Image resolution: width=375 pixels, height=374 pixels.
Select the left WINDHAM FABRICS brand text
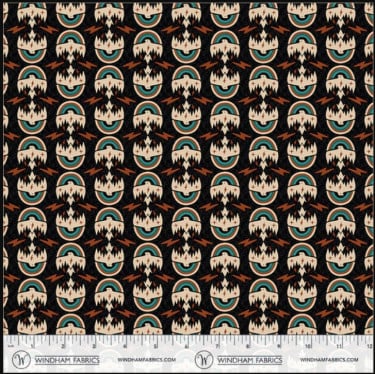pos(67,360)
